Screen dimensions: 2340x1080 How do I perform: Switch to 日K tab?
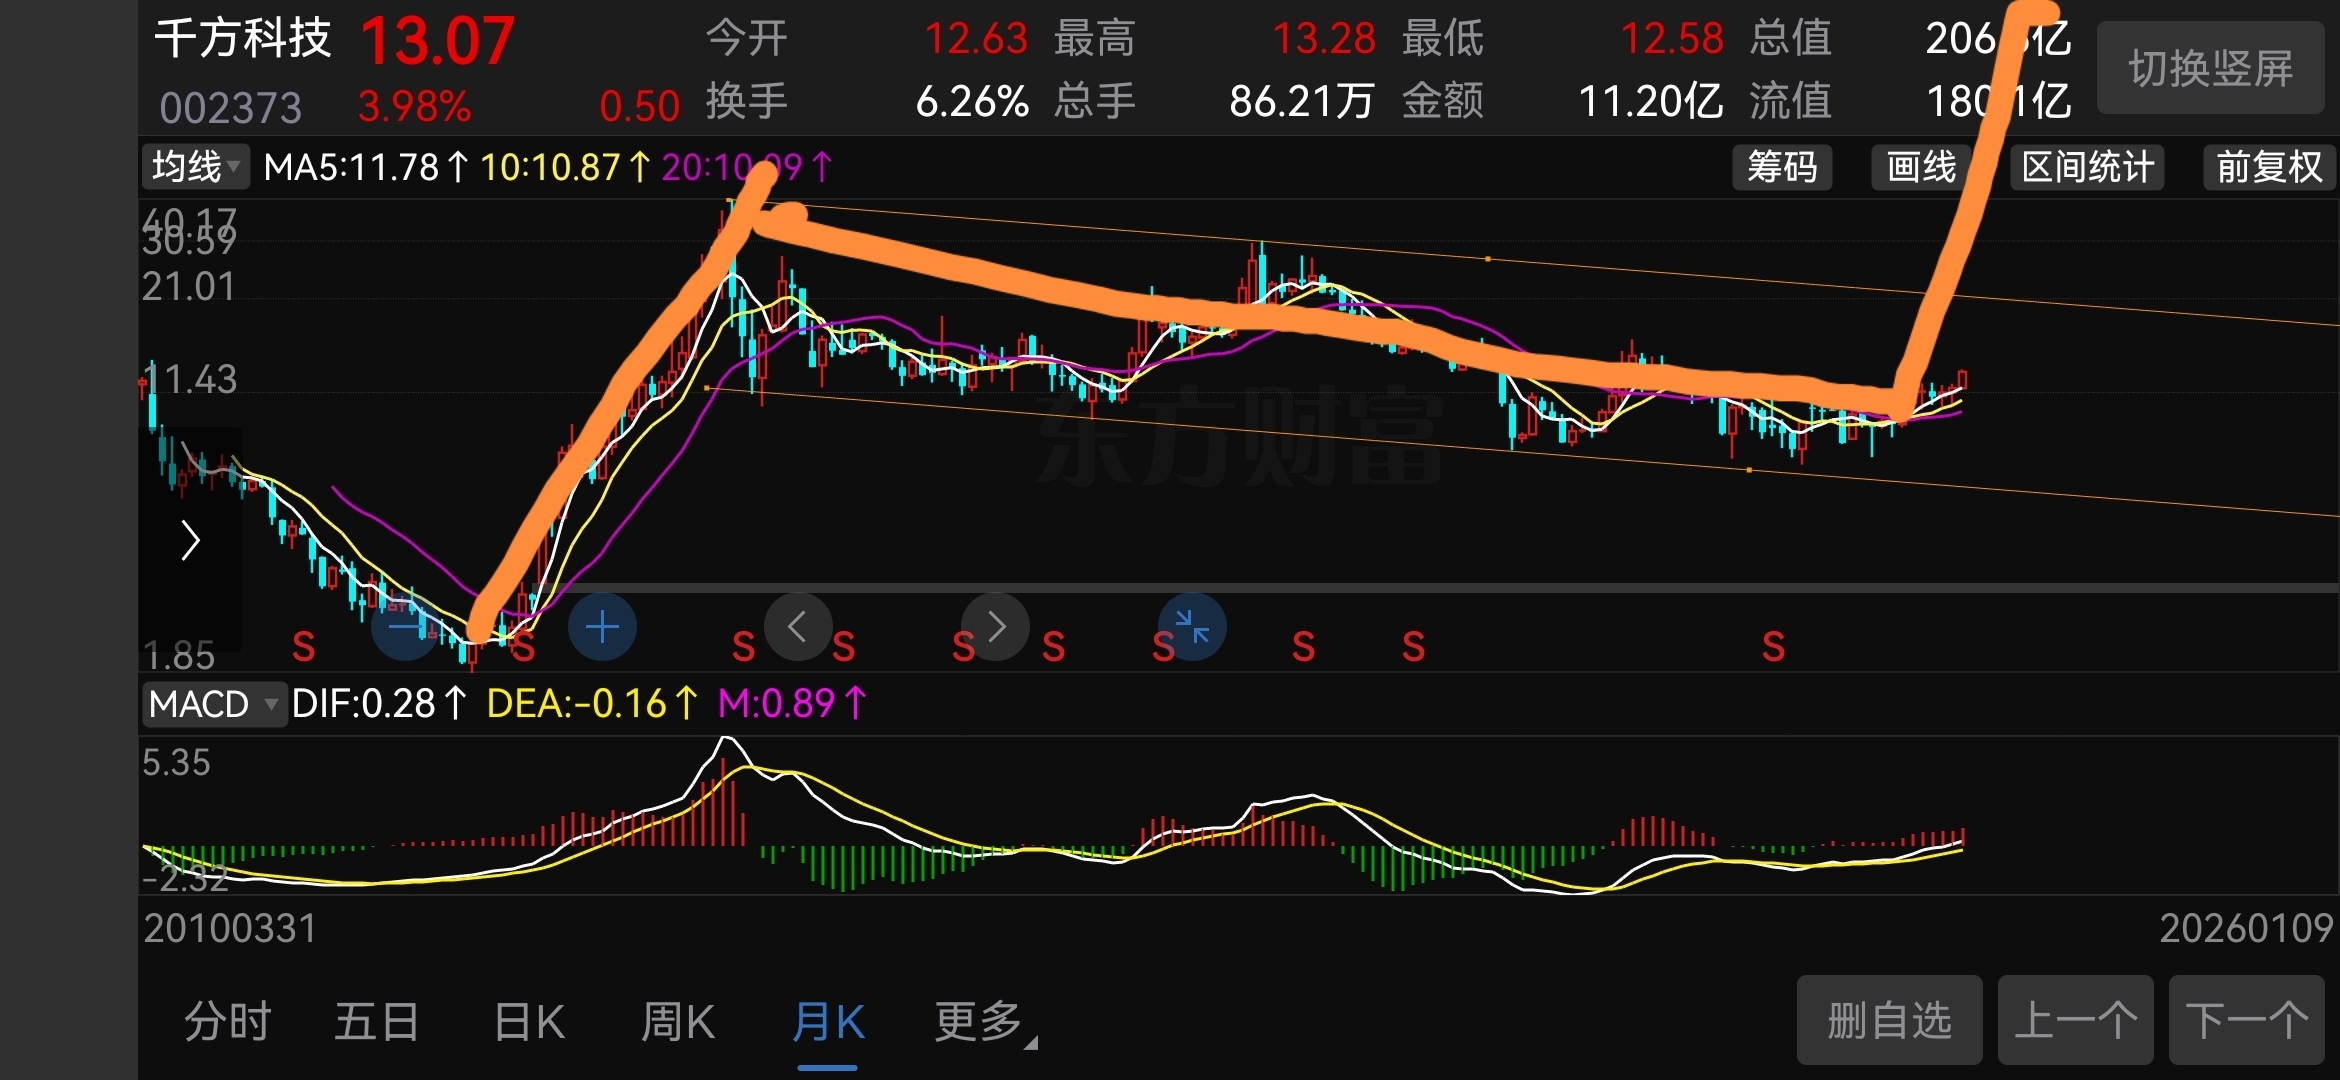point(529,1022)
